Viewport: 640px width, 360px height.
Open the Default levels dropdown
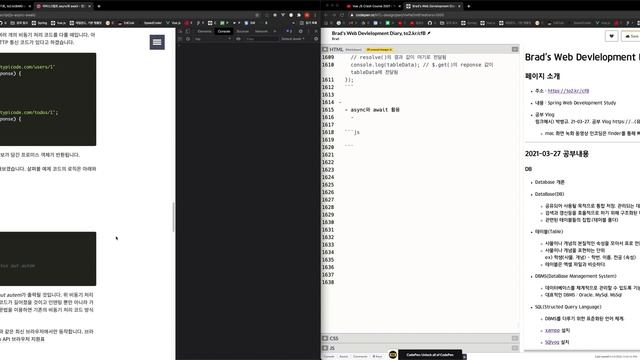pyautogui.click(x=293, y=39)
